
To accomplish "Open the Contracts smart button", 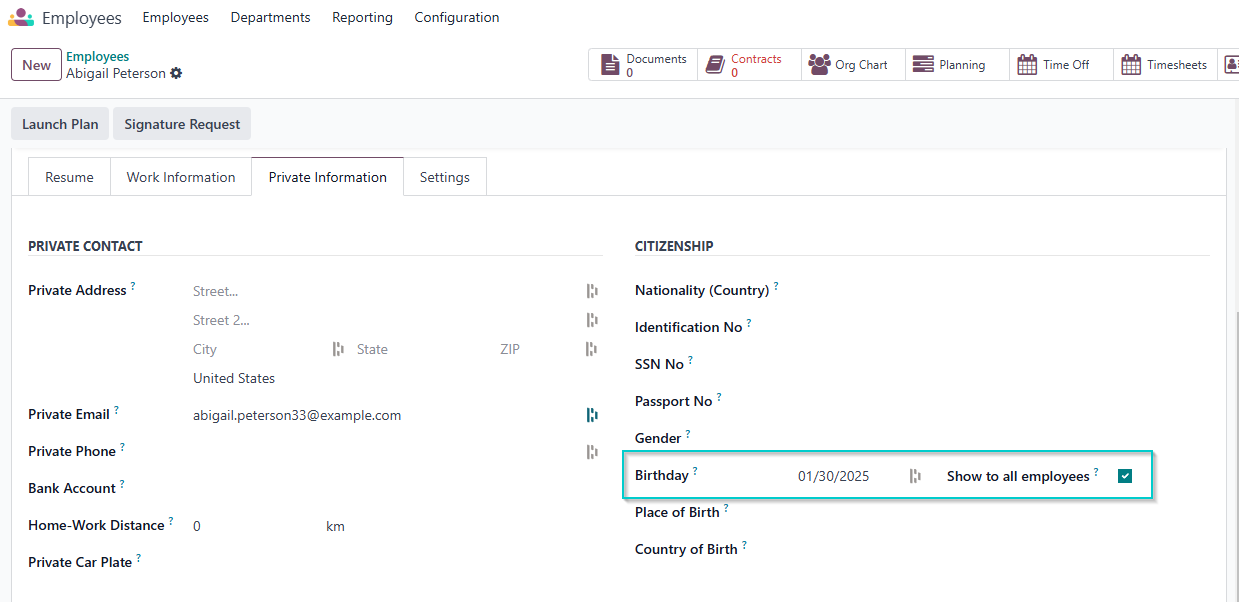I will coord(749,65).
